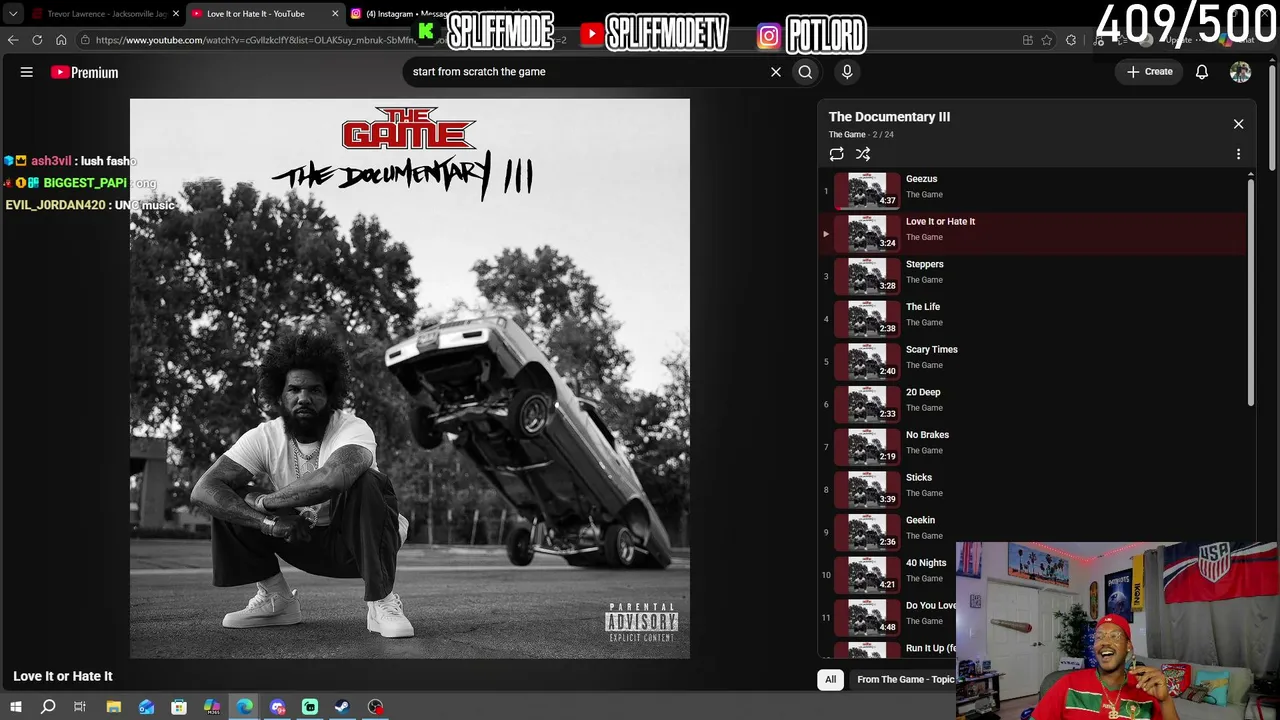The image size is (1280, 720).
Task: Play Sticks from the playlist
Action: click(1033, 489)
